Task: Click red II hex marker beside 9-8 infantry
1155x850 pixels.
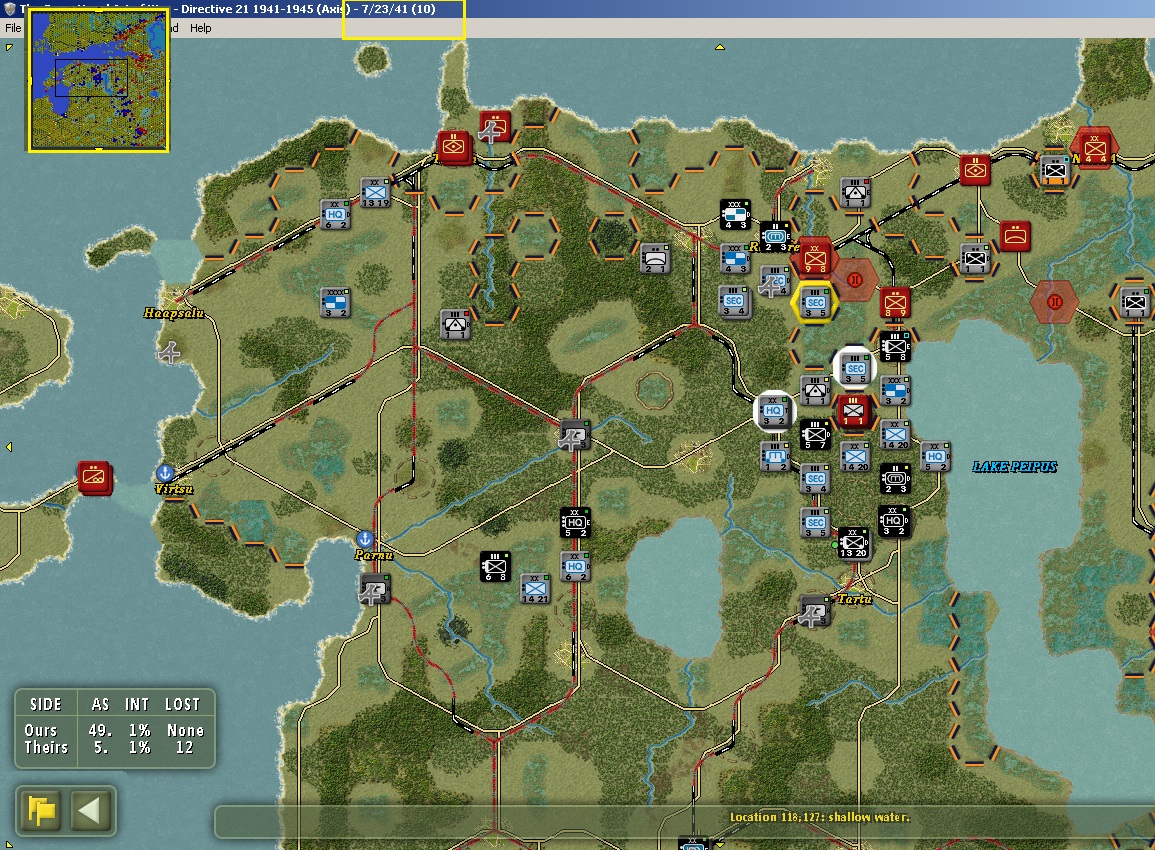Action: (854, 280)
